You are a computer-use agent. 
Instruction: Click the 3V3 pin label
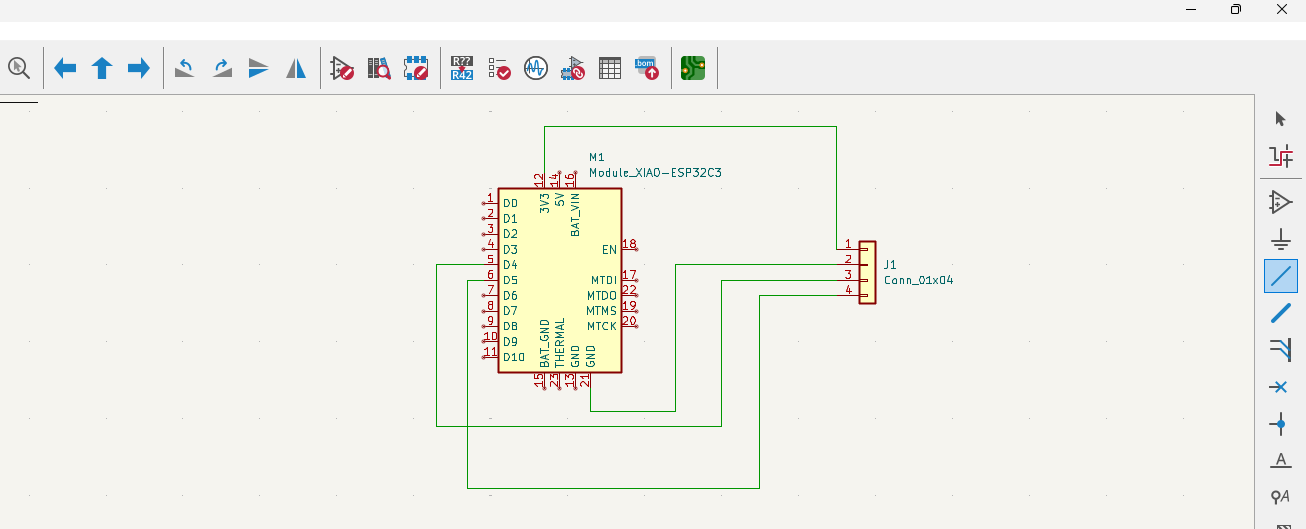tap(544, 203)
